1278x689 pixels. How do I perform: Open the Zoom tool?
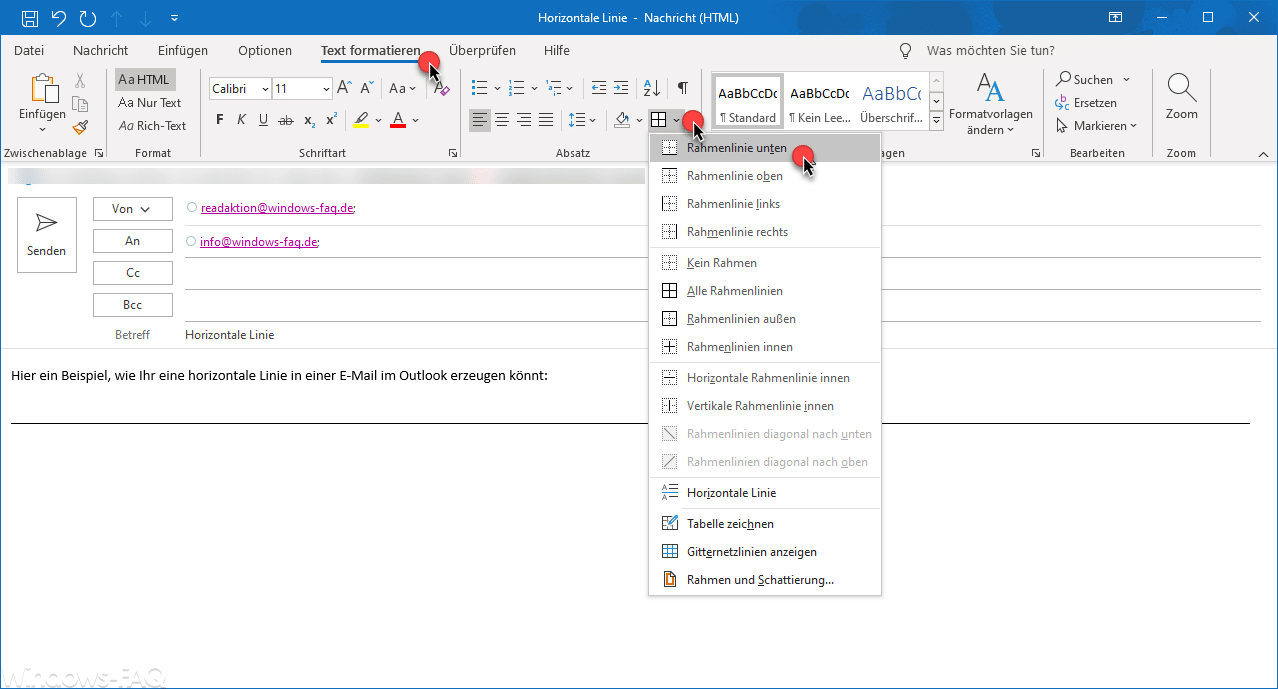pyautogui.click(x=1181, y=95)
